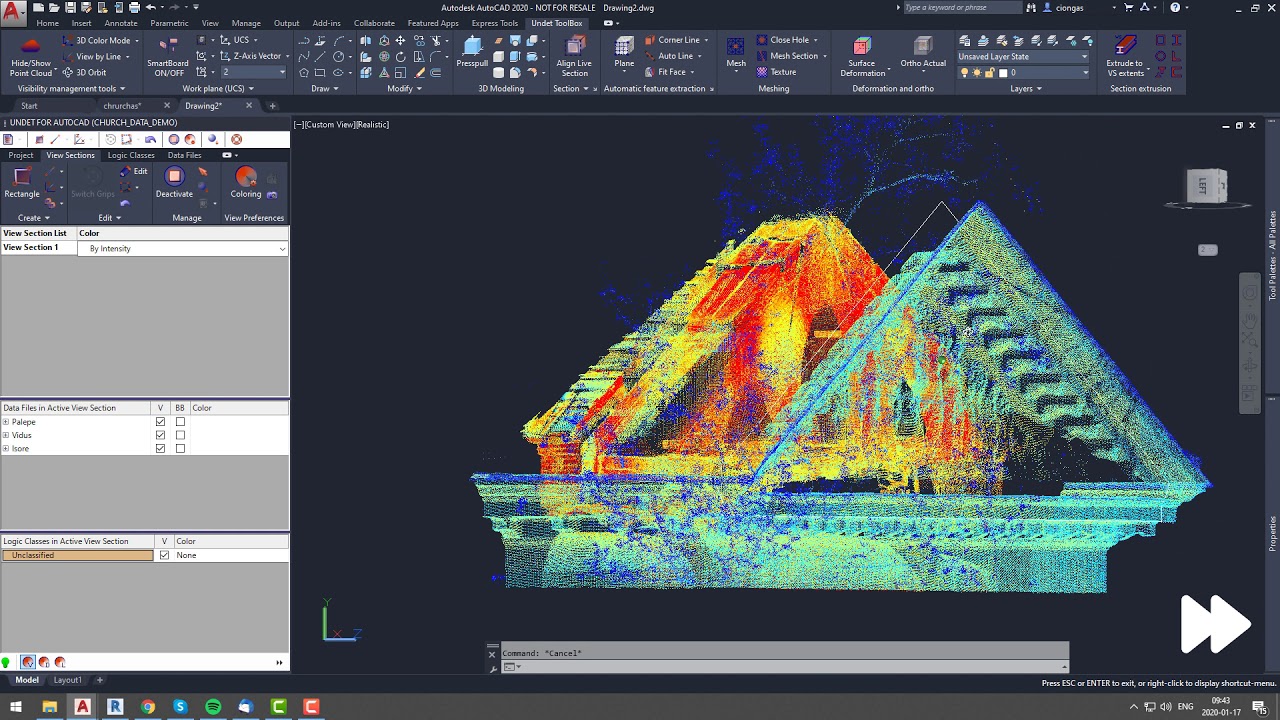Switch to the Logic Classes tab
1280x720 pixels.
(131, 155)
